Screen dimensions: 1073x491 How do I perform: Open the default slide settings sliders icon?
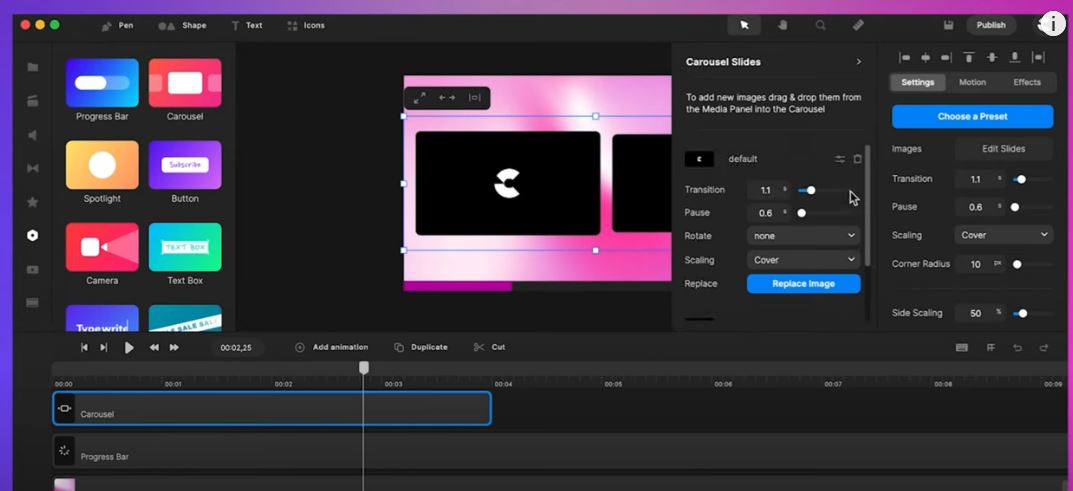pyautogui.click(x=840, y=159)
